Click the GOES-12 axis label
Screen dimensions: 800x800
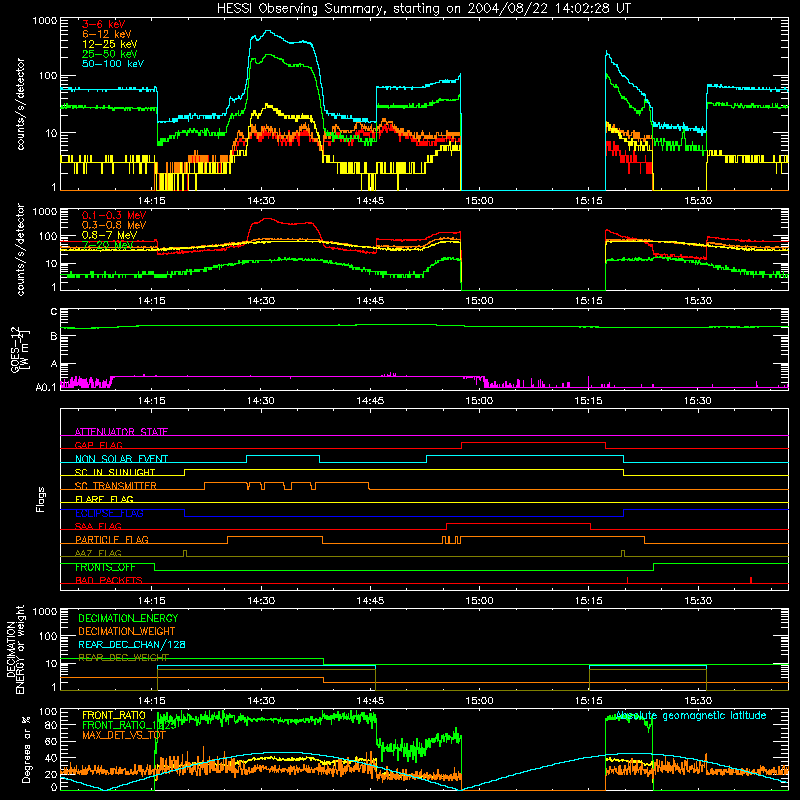(19, 349)
